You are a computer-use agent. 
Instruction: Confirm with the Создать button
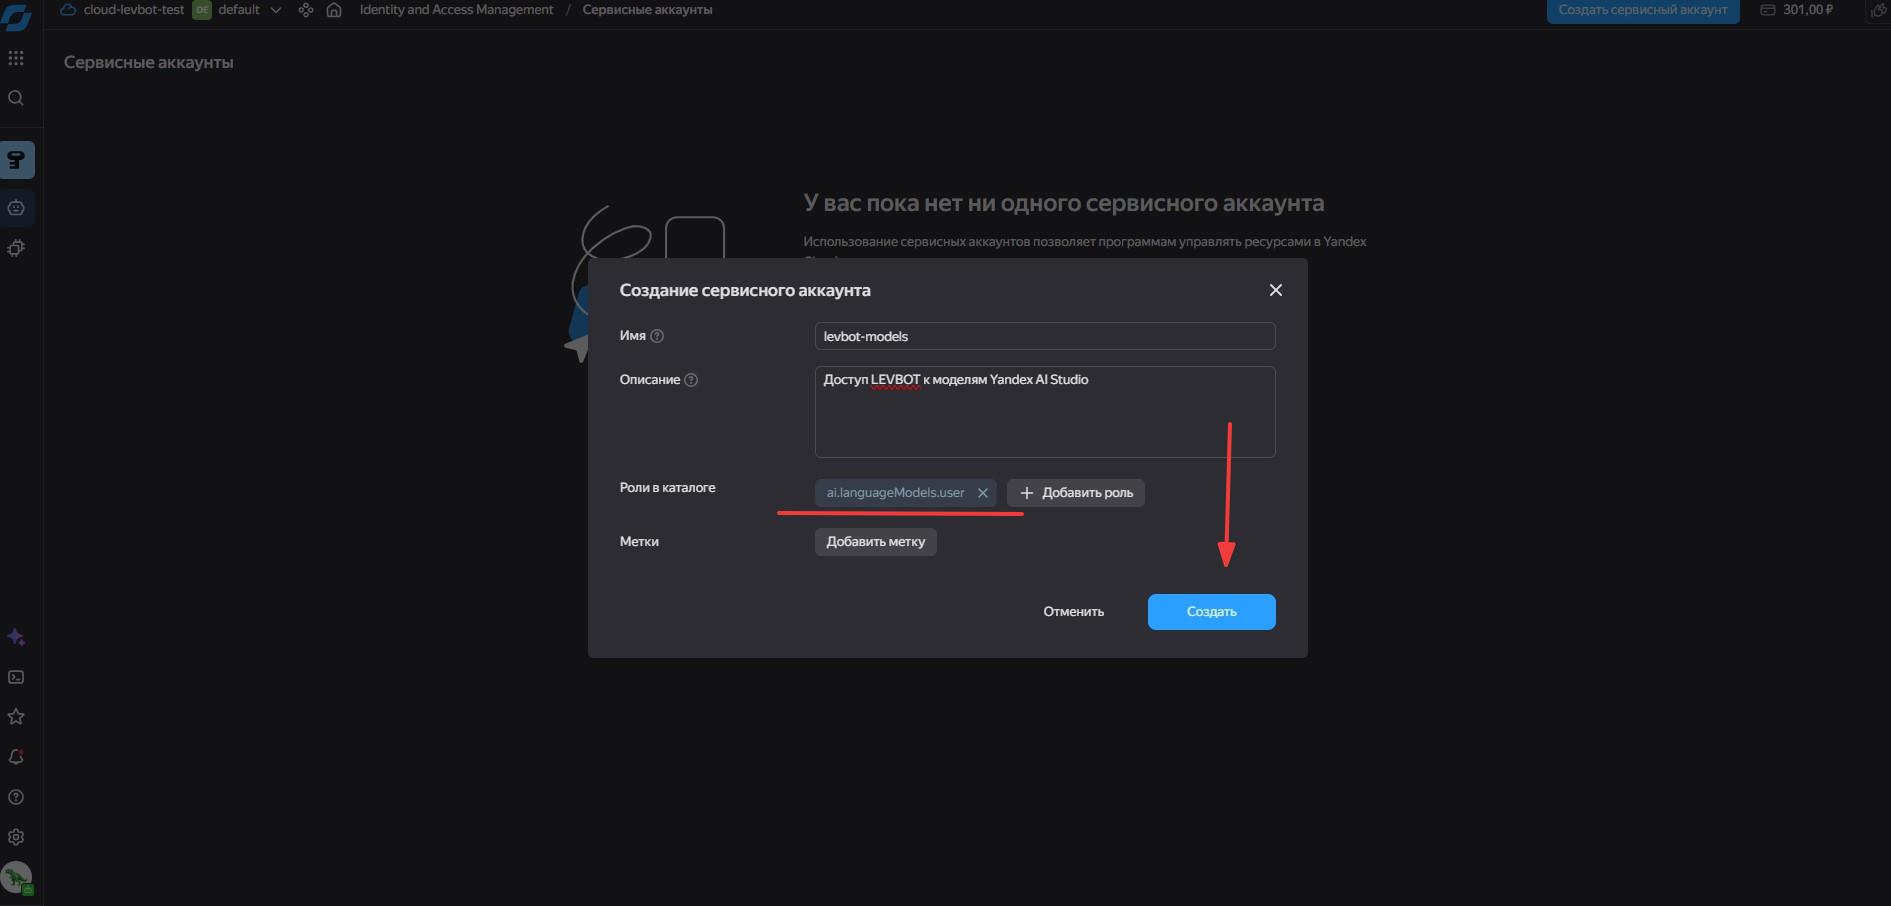coord(1212,612)
